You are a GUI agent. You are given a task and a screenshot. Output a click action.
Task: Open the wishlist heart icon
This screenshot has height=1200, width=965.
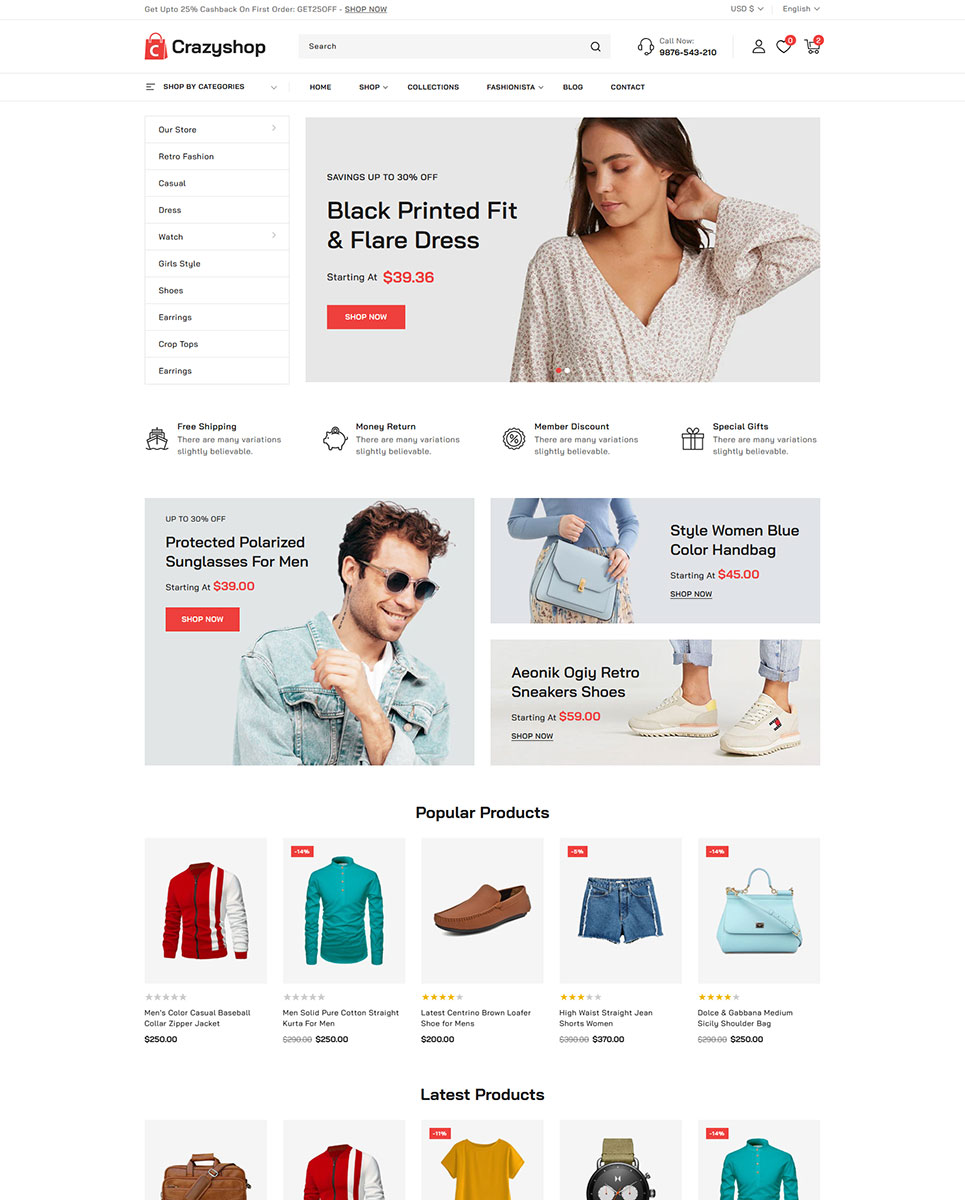point(783,46)
